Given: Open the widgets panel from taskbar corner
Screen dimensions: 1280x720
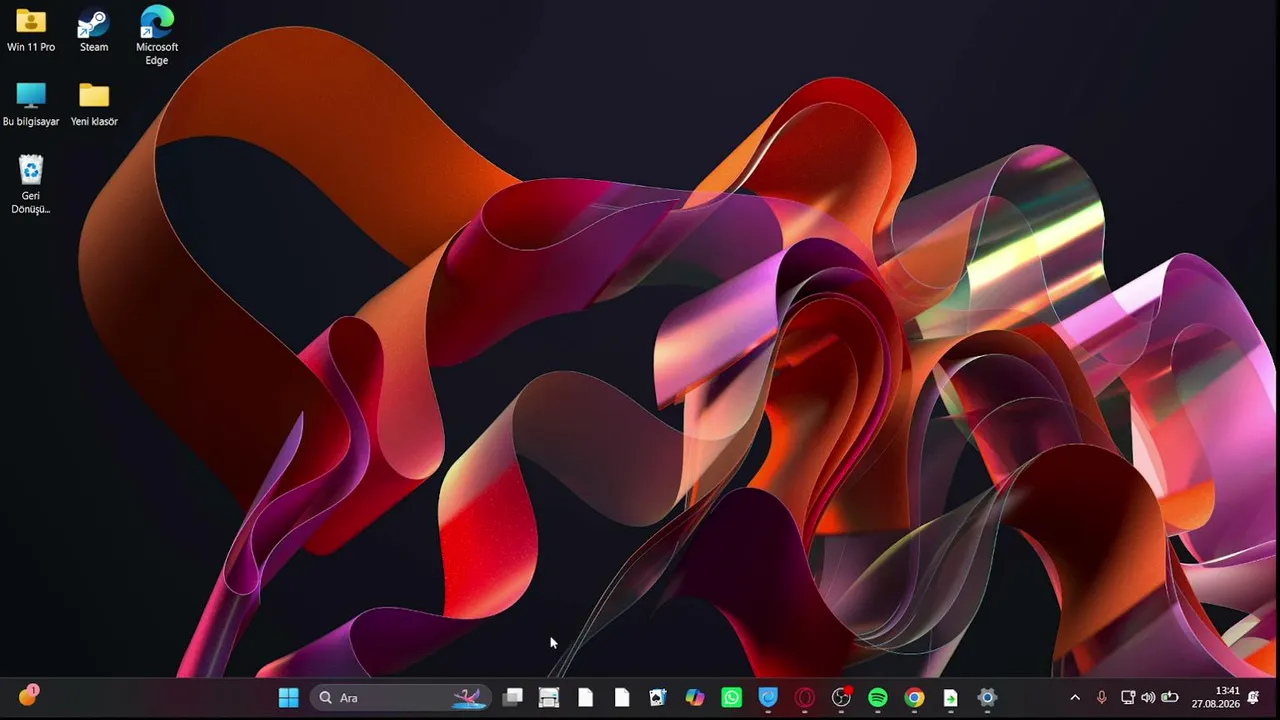Looking at the screenshot, I should (28, 696).
